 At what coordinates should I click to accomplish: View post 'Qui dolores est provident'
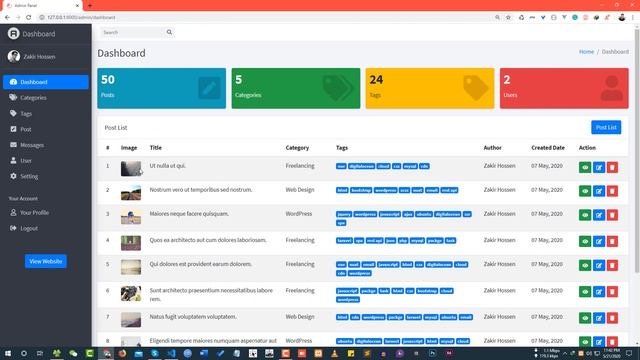coord(585,265)
